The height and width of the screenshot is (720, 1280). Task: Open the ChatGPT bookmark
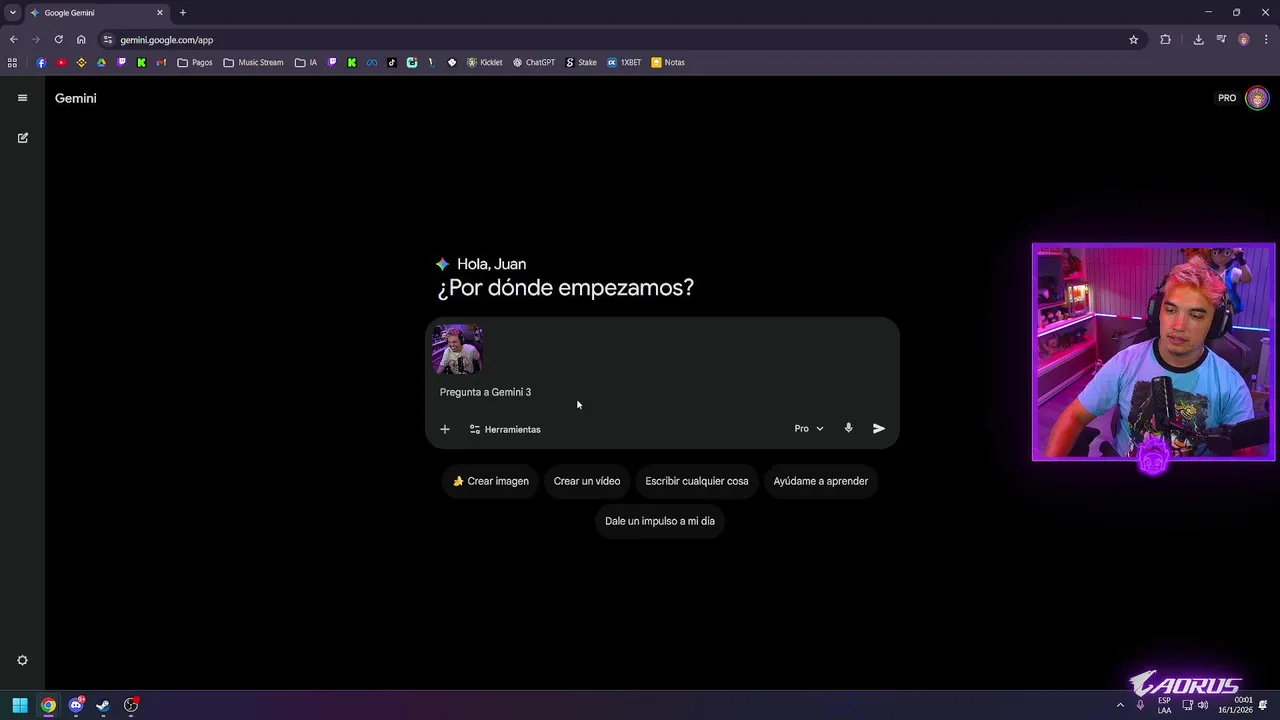pyautogui.click(x=533, y=62)
